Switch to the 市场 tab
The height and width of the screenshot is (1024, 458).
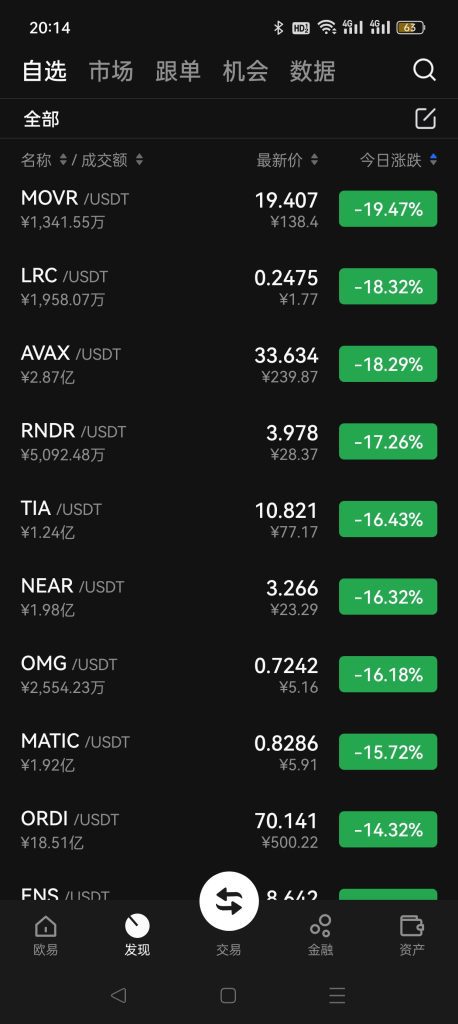(111, 71)
